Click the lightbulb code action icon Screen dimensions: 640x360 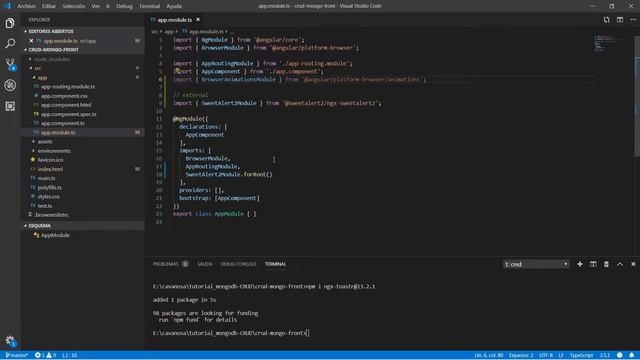pyautogui.click(x=177, y=70)
